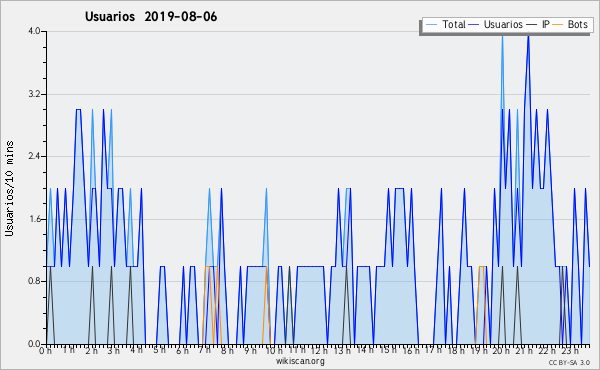Click the '21 h' x-axis label
Screen dimensions: 600x370
coord(525,351)
